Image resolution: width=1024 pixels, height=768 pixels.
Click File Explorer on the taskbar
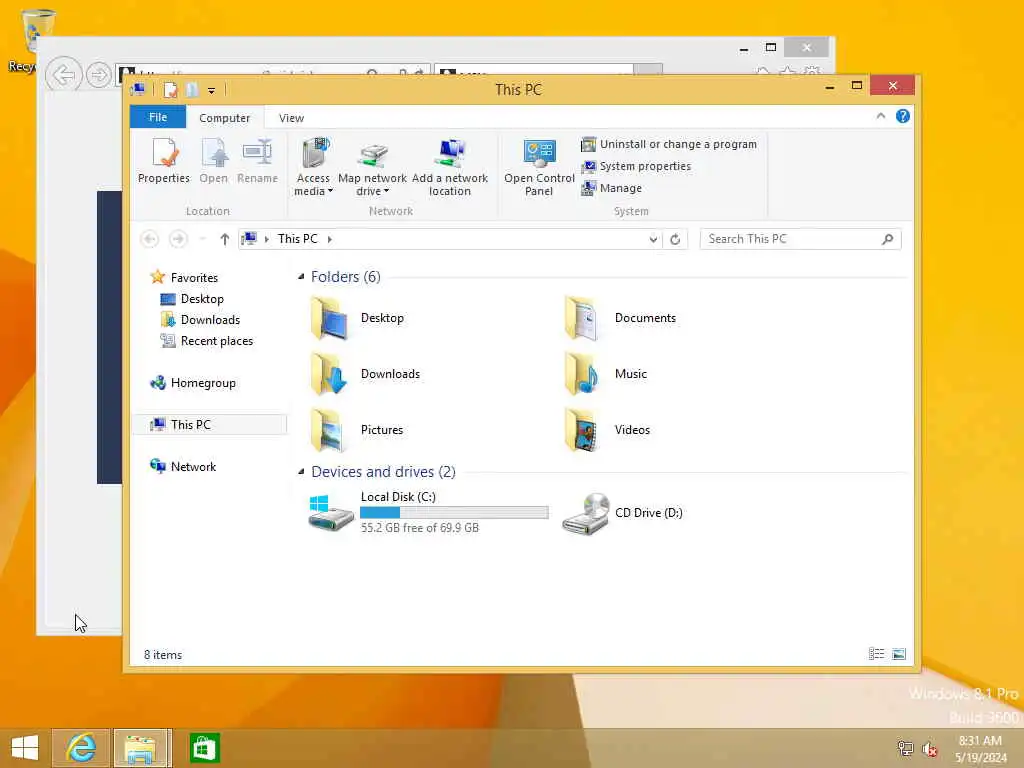[142, 748]
